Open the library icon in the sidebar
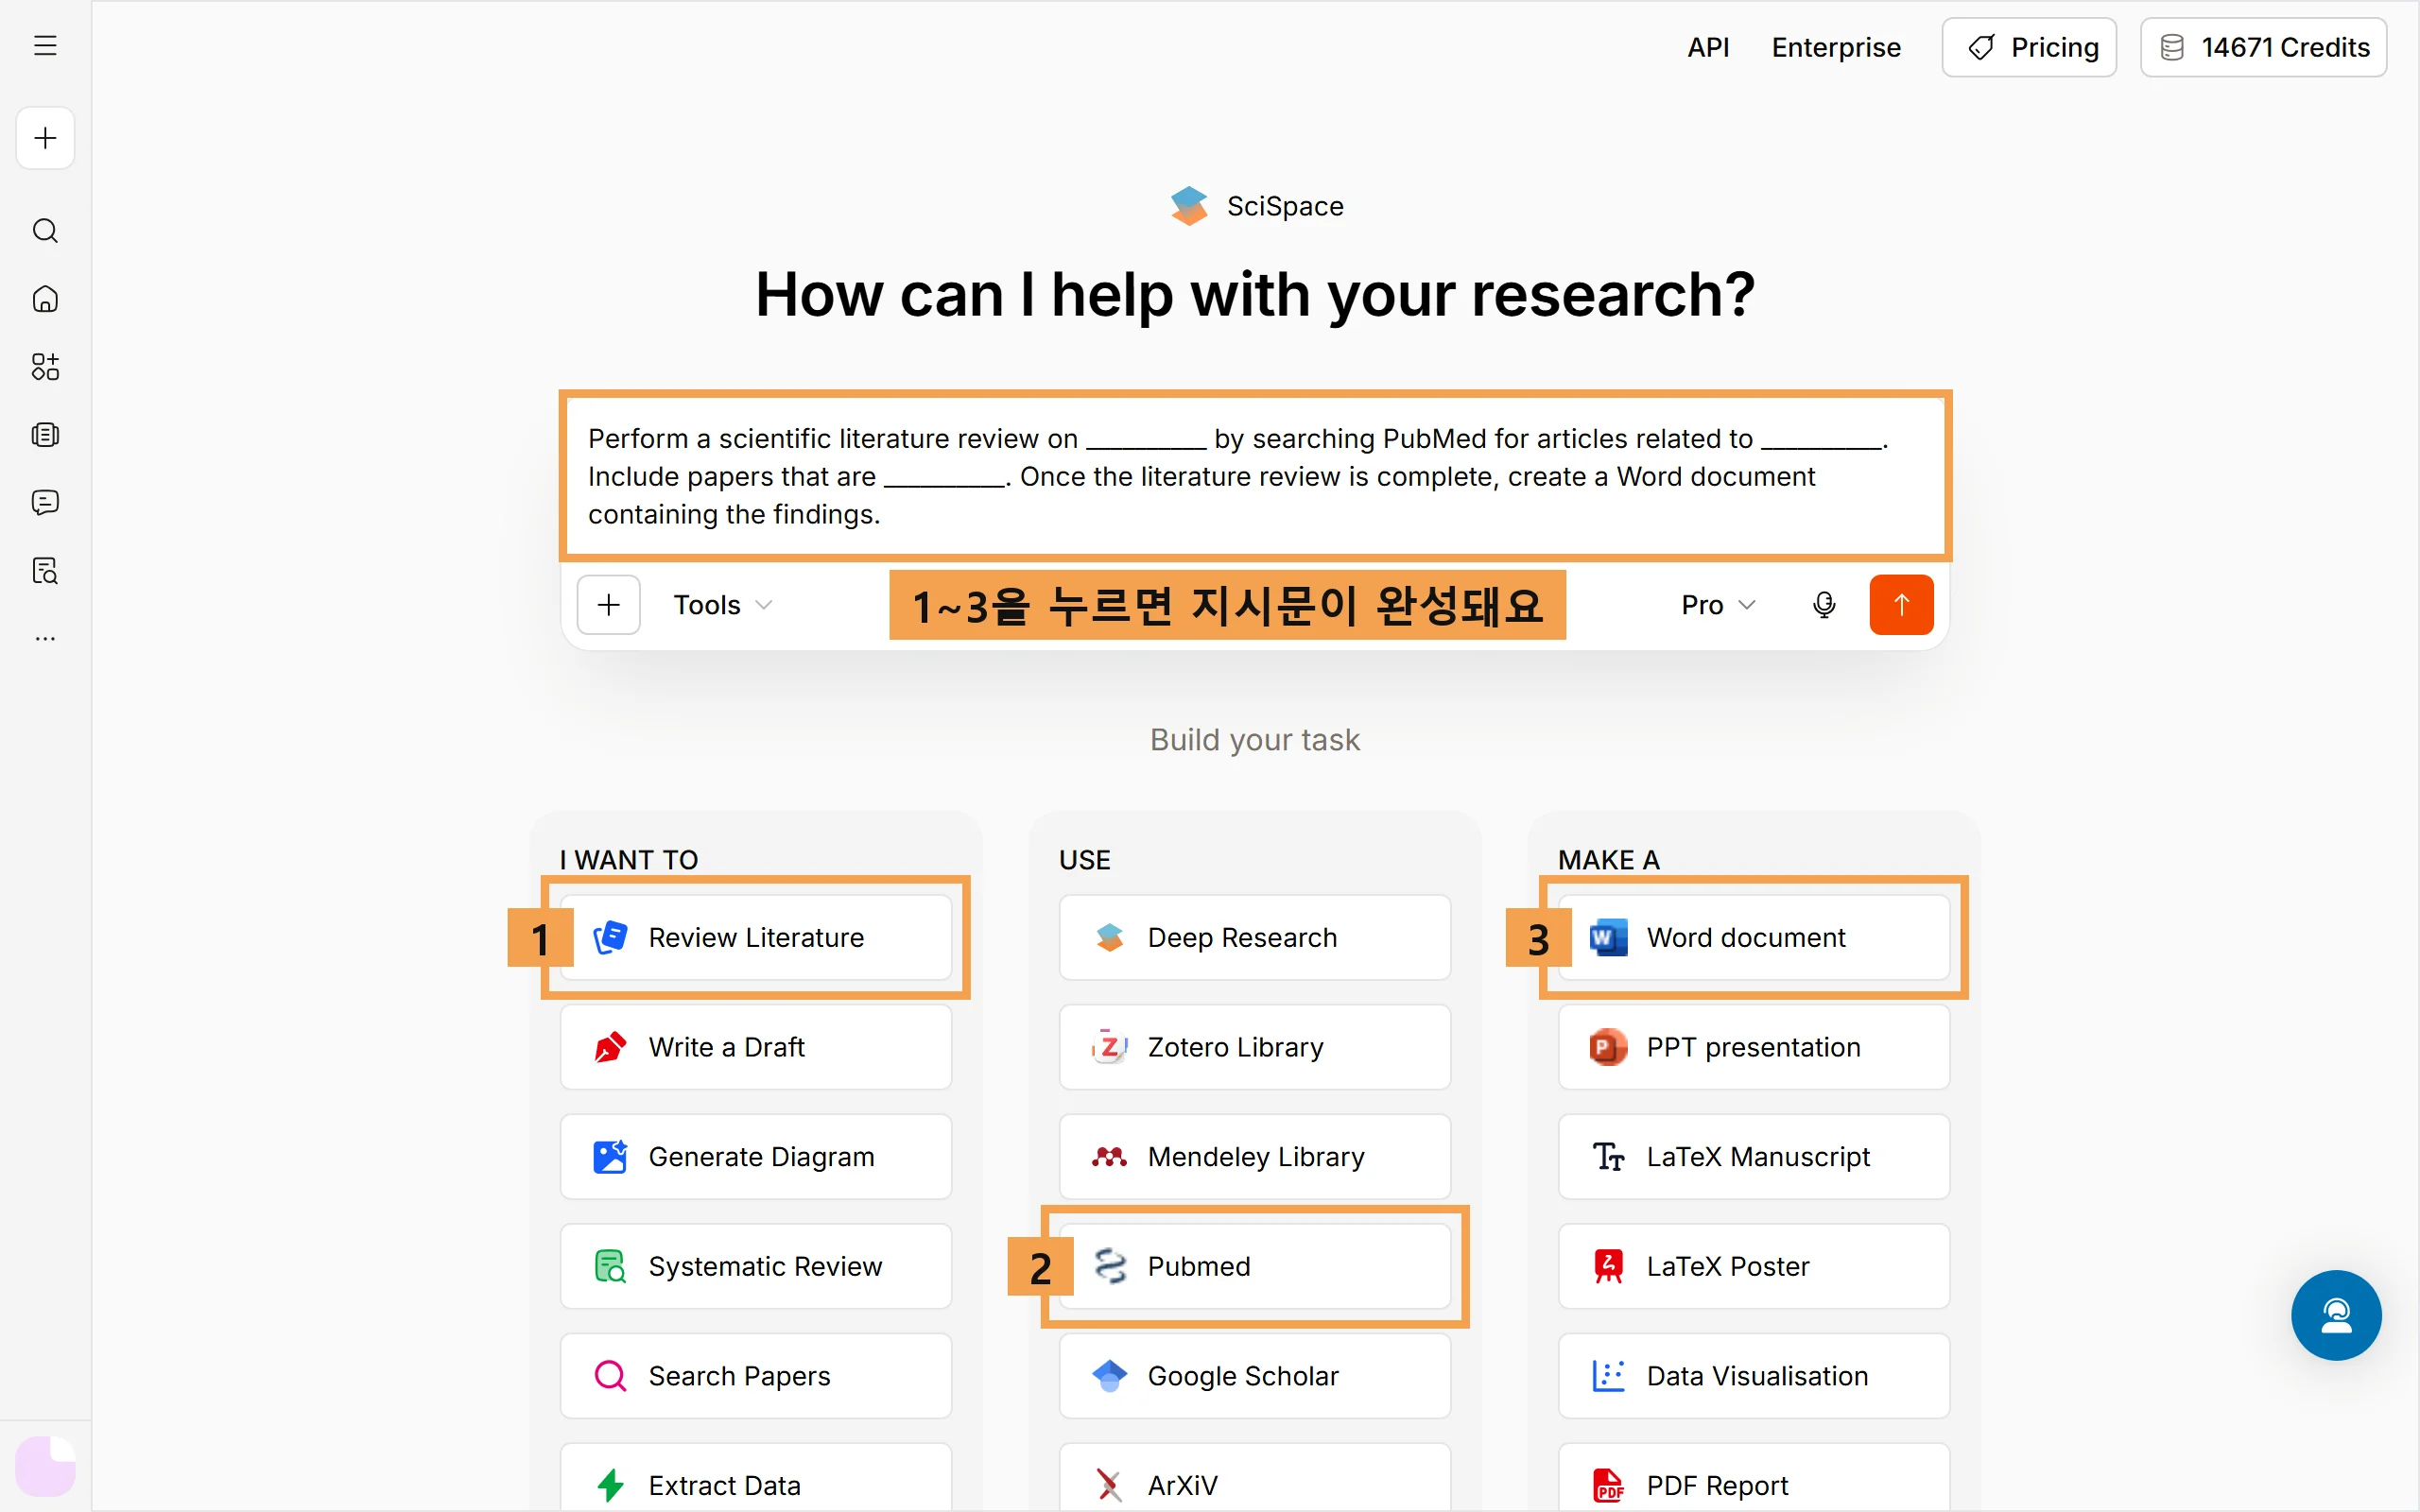Image resolution: width=2420 pixels, height=1512 pixels. pyautogui.click(x=45, y=435)
